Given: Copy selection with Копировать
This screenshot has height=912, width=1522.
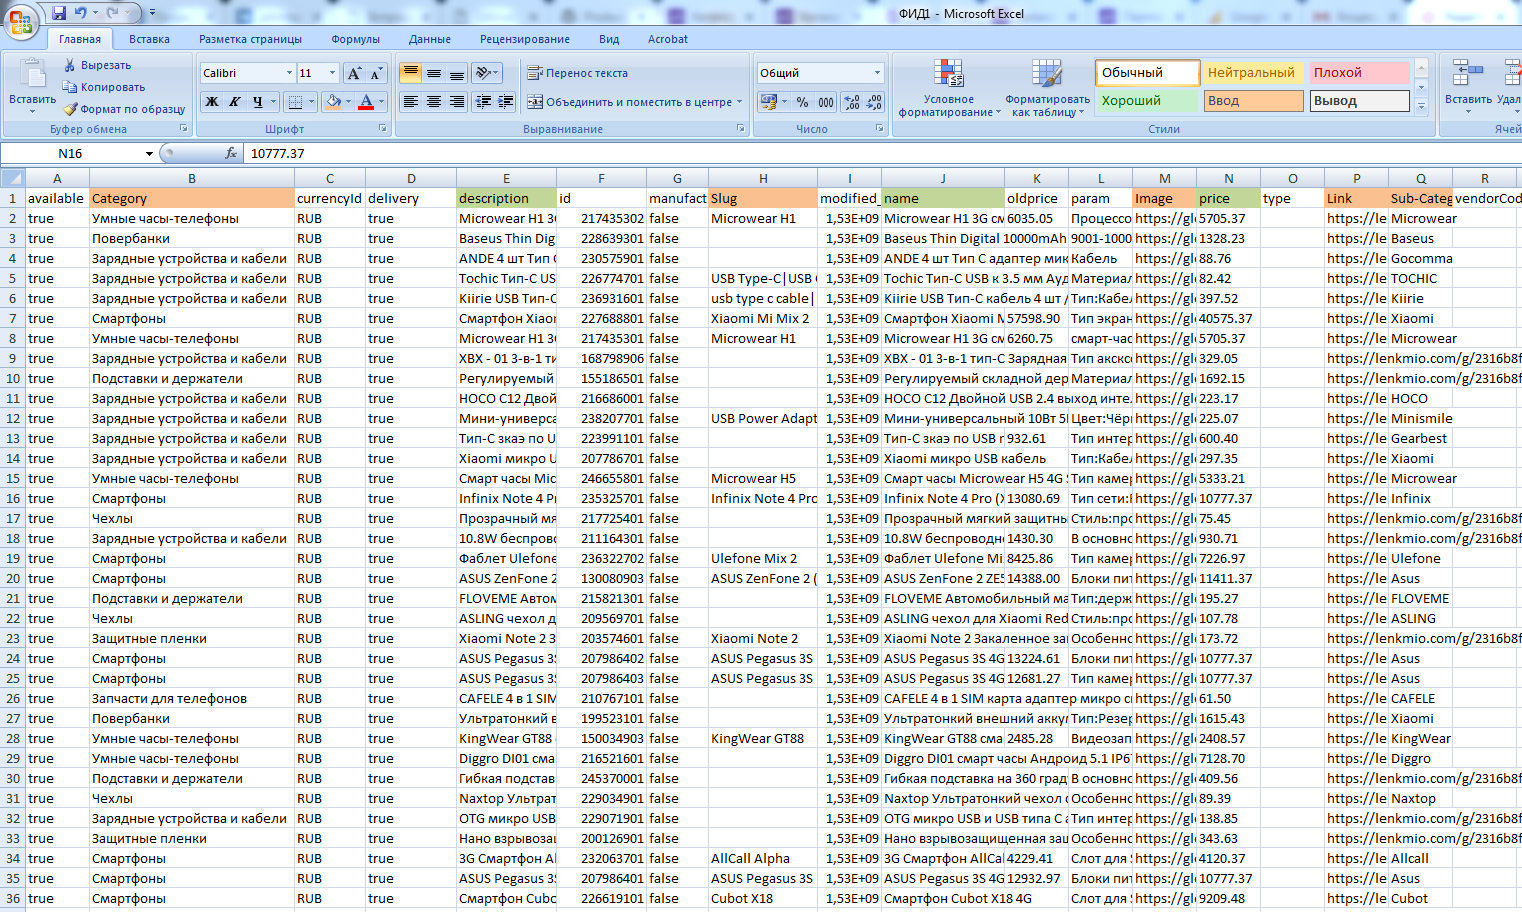Looking at the screenshot, I should point(104,87).
